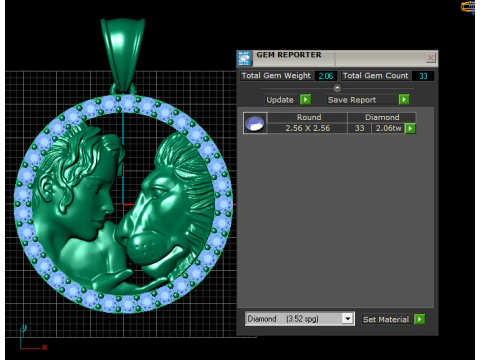
Task: Select the round gem thumbnail
Action: (x=255, y=123)
